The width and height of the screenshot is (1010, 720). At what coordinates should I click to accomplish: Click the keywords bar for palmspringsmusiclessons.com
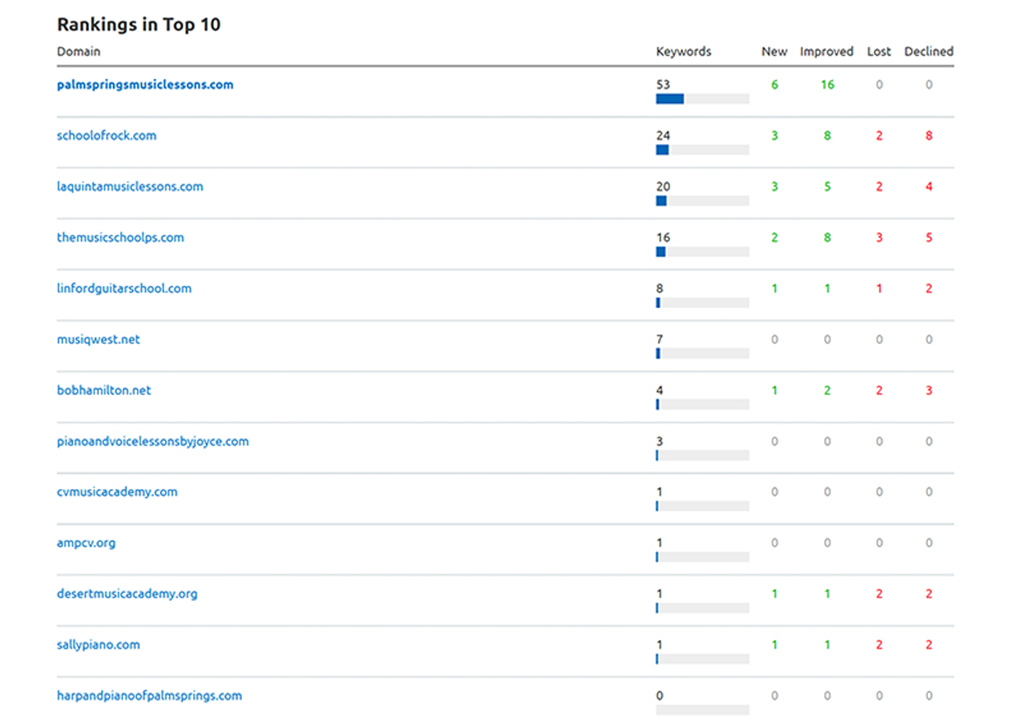pyautogui.click(x=703, y=99)
